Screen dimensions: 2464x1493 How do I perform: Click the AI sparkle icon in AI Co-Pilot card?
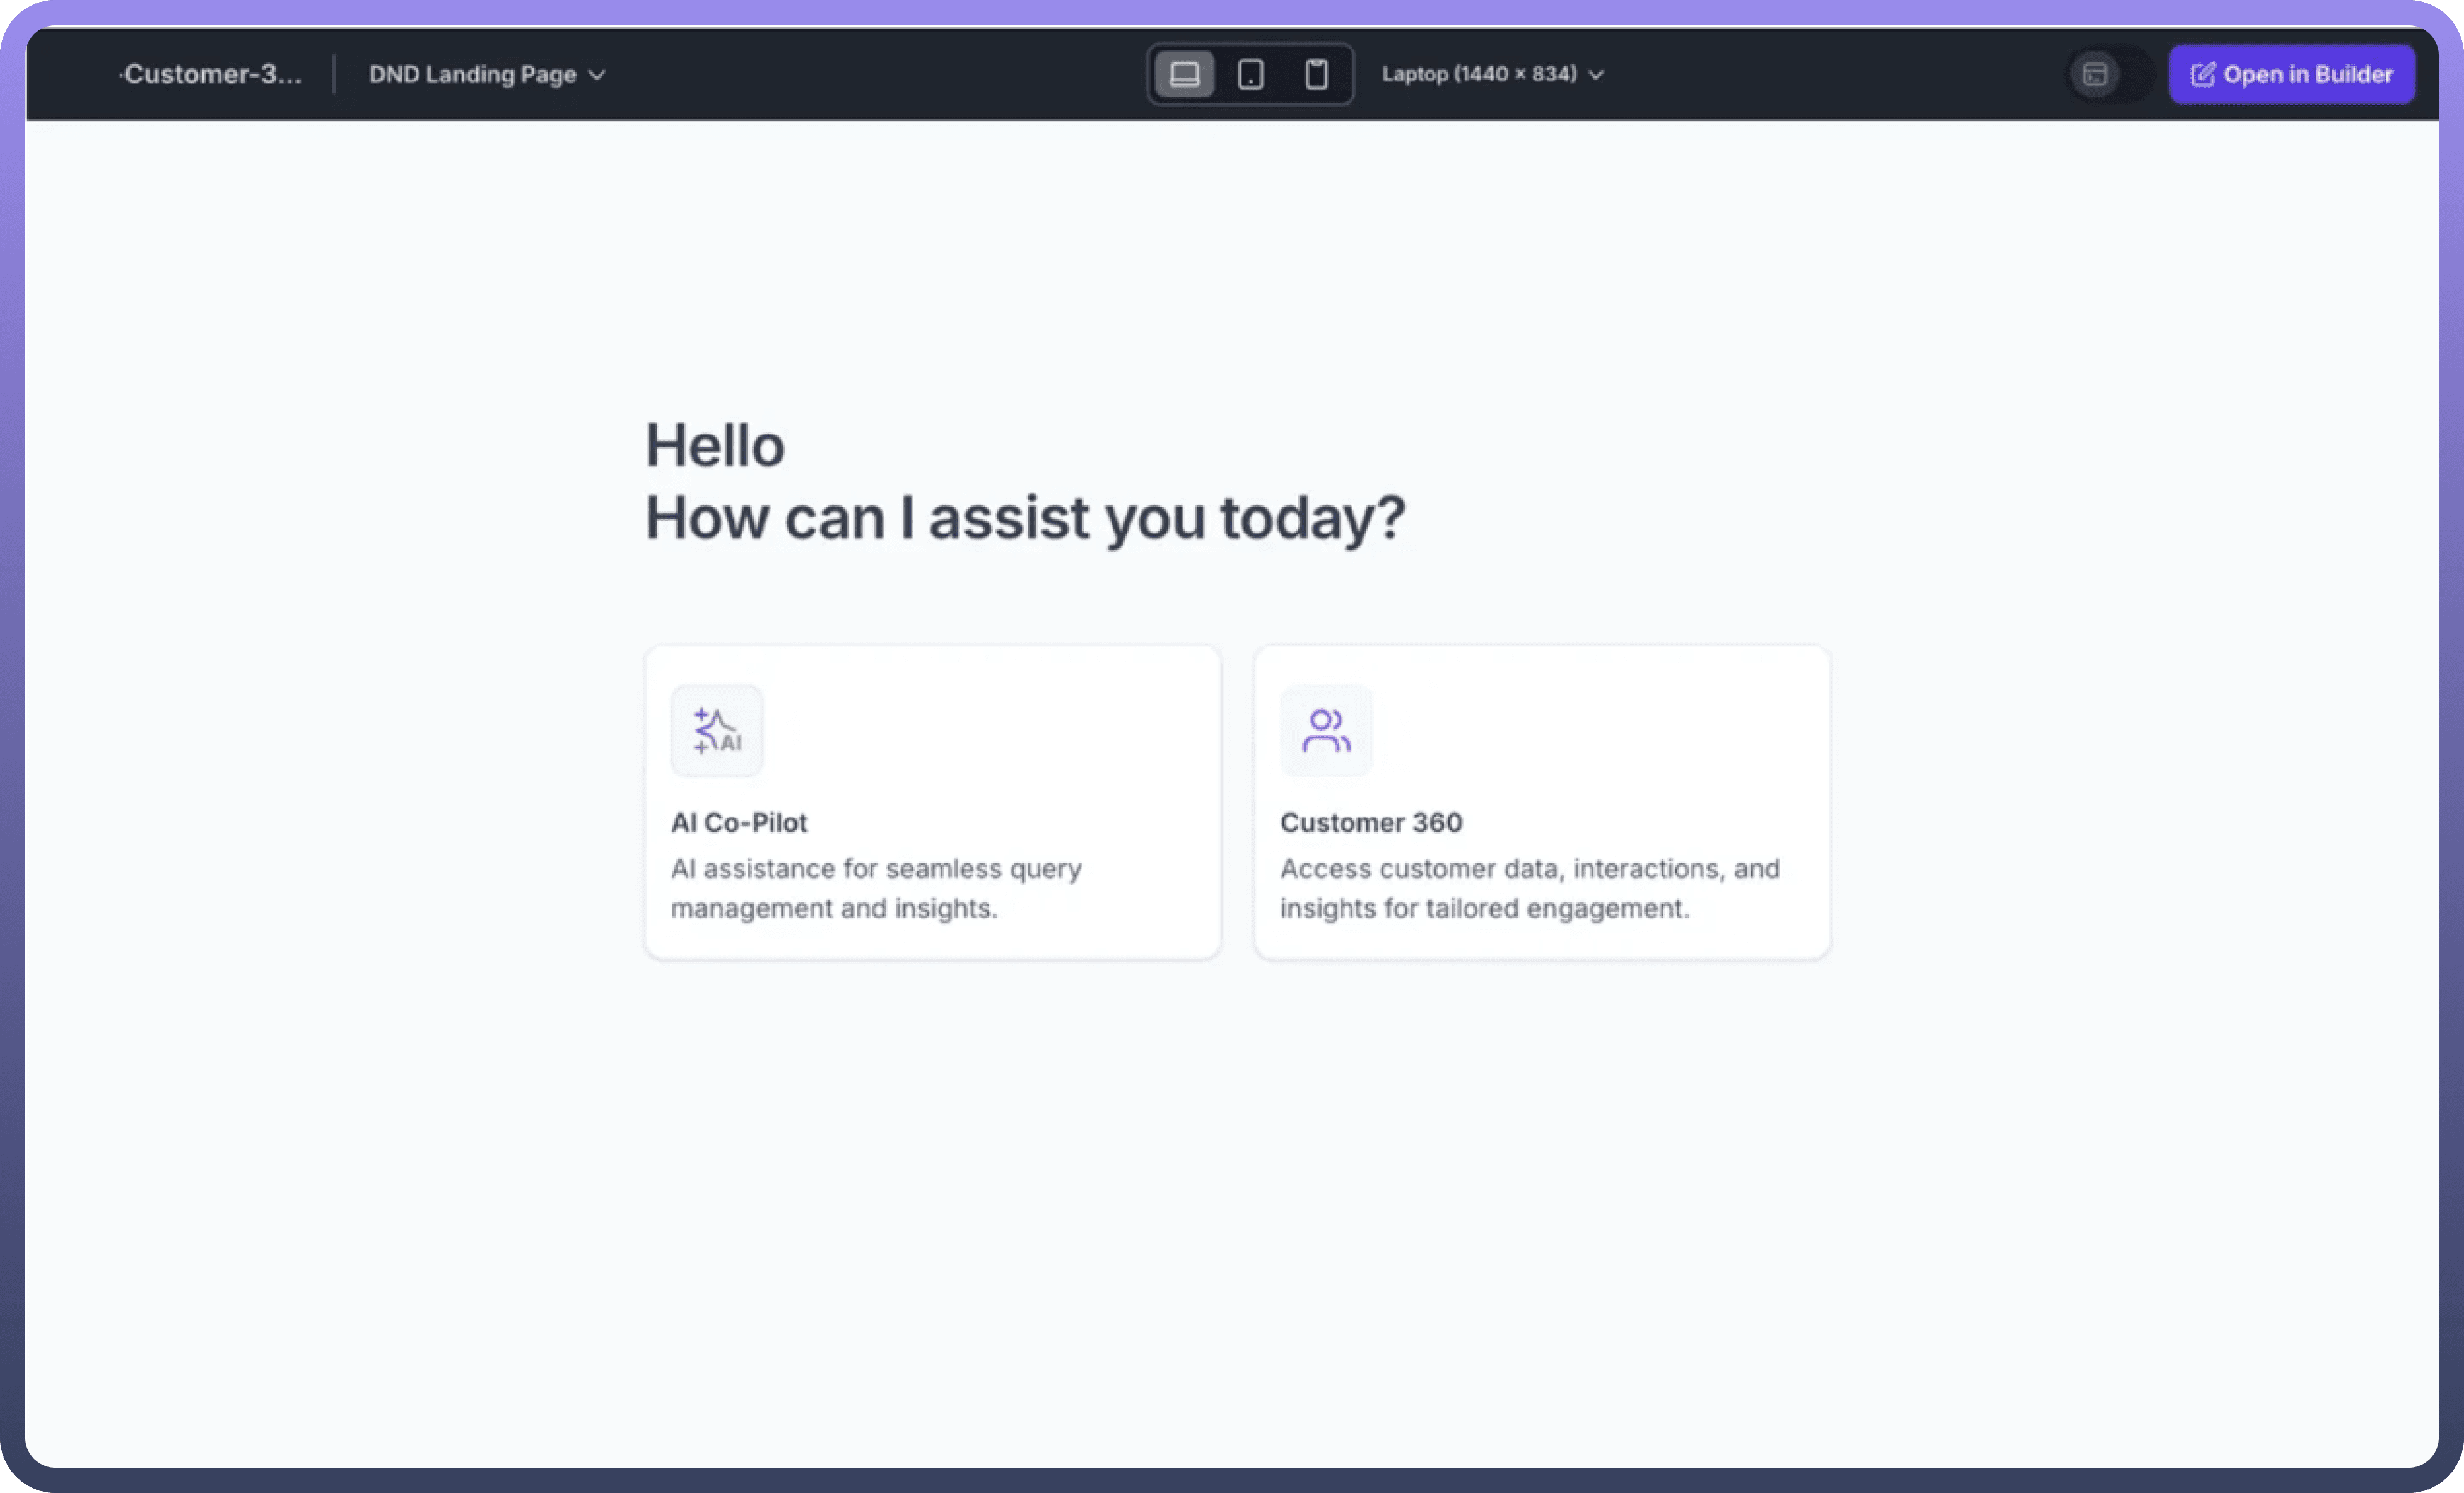click(717, 731)
